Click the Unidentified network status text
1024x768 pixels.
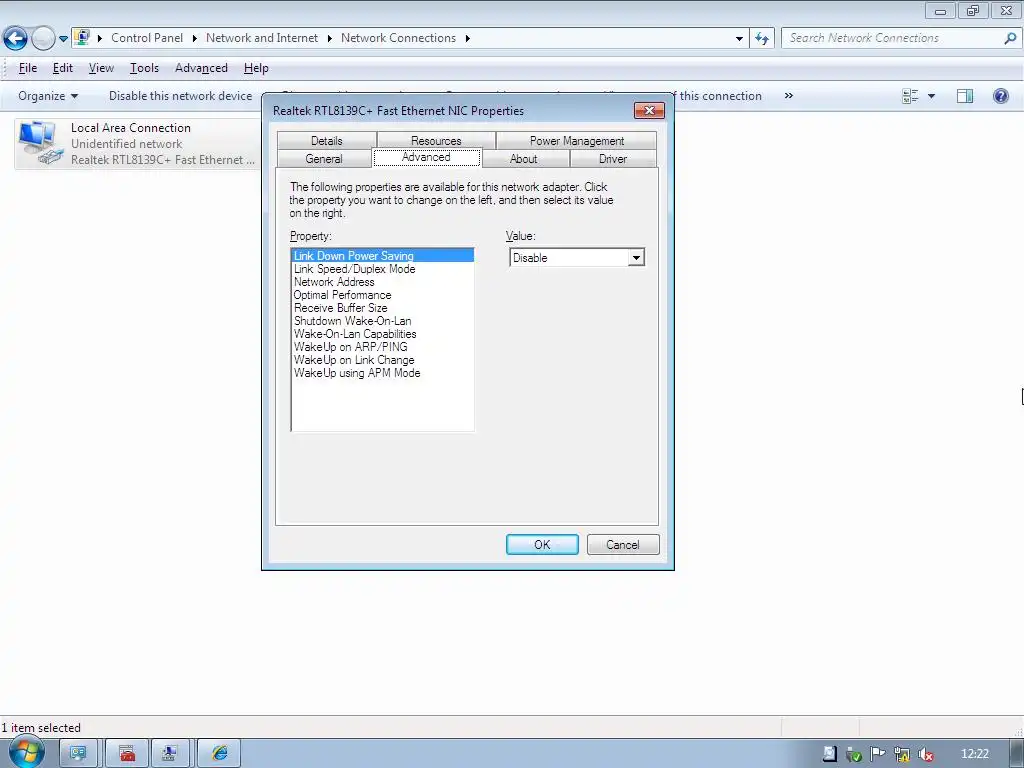127,144
